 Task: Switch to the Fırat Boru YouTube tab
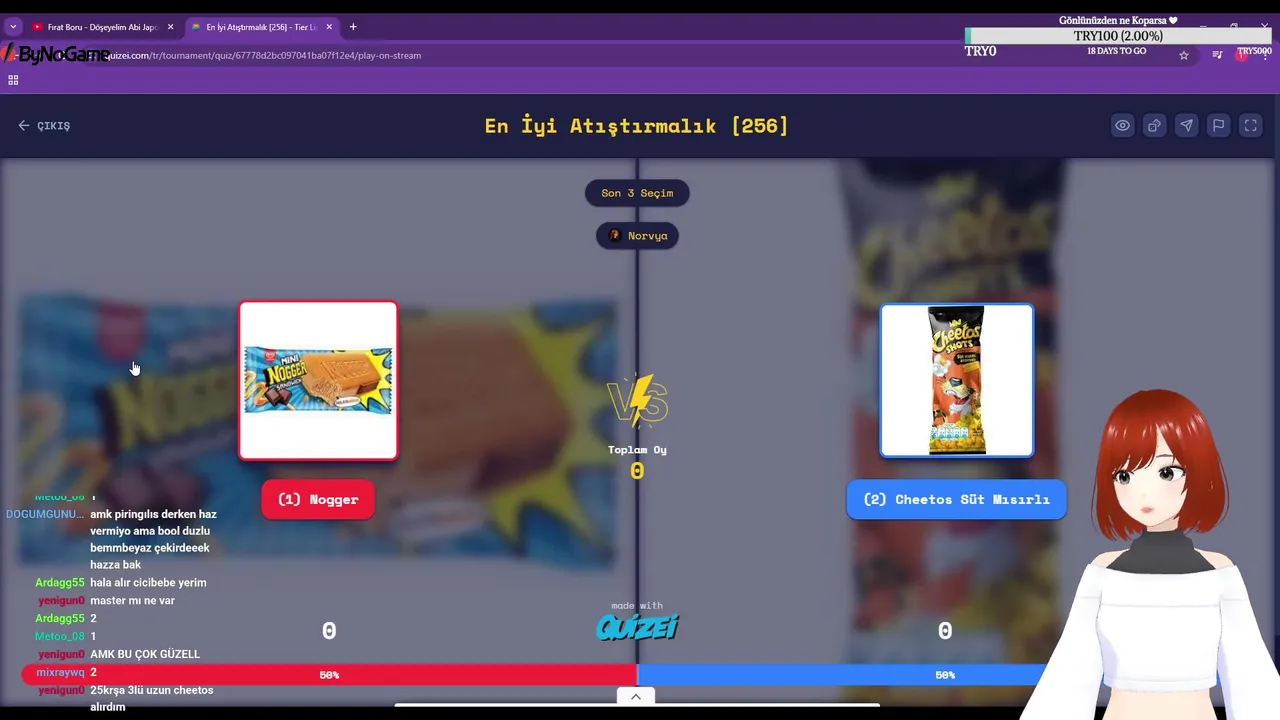click(100, 27)
